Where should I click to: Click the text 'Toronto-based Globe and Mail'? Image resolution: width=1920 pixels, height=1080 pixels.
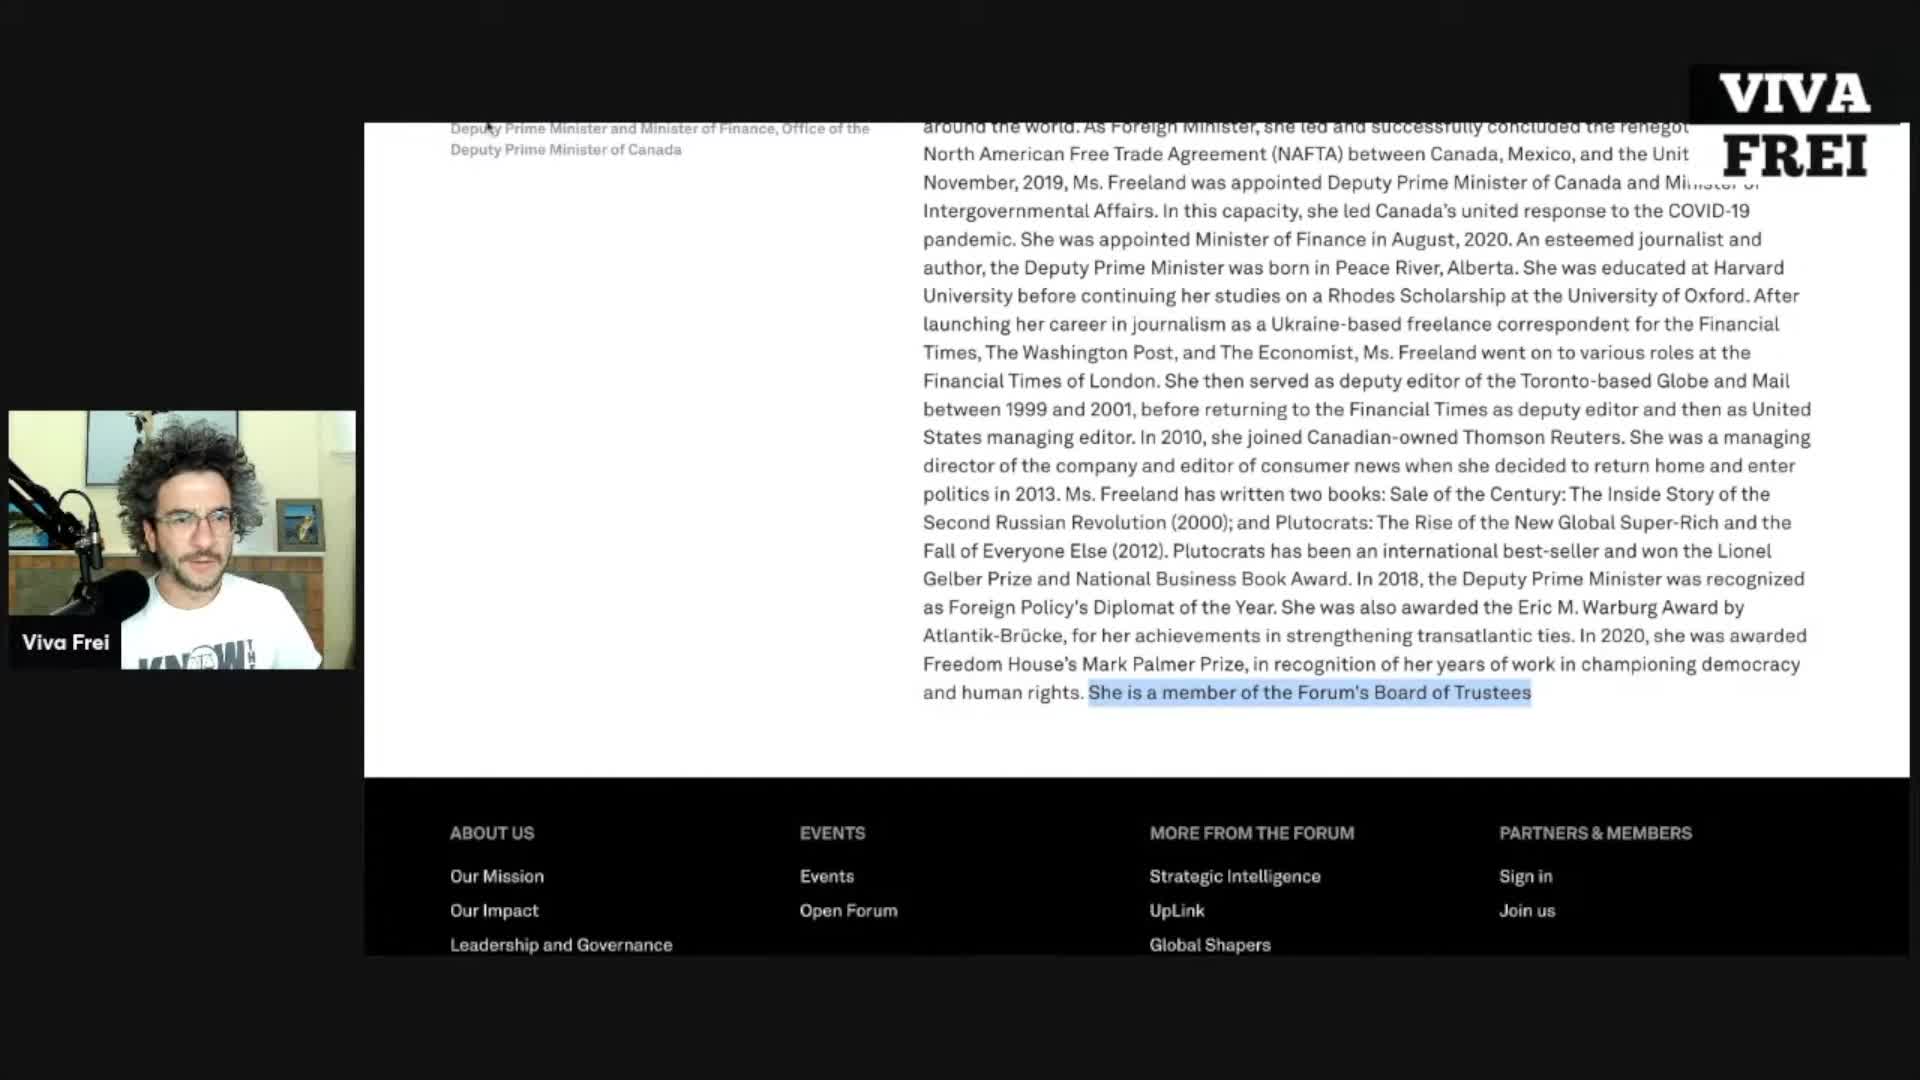click(x=1655, y=381)
